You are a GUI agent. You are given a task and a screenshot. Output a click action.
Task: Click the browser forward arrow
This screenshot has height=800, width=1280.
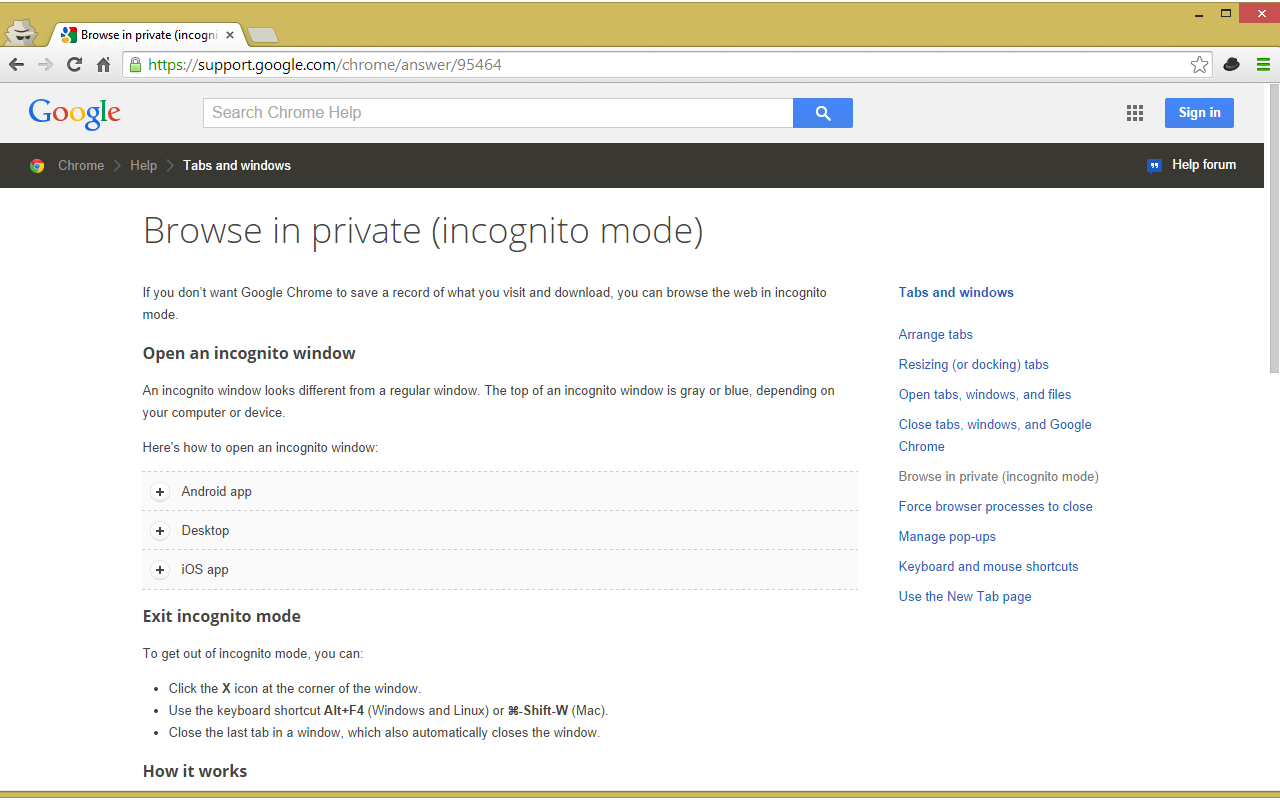click(x=46, y=65)
